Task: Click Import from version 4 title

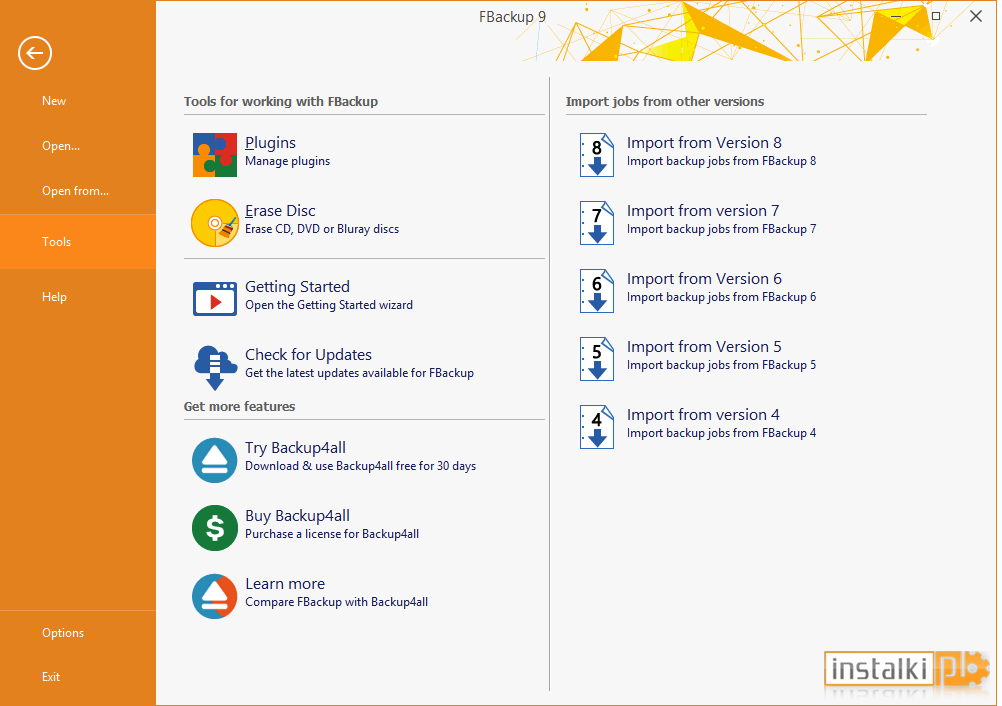Action: click(x=702, y=415)
